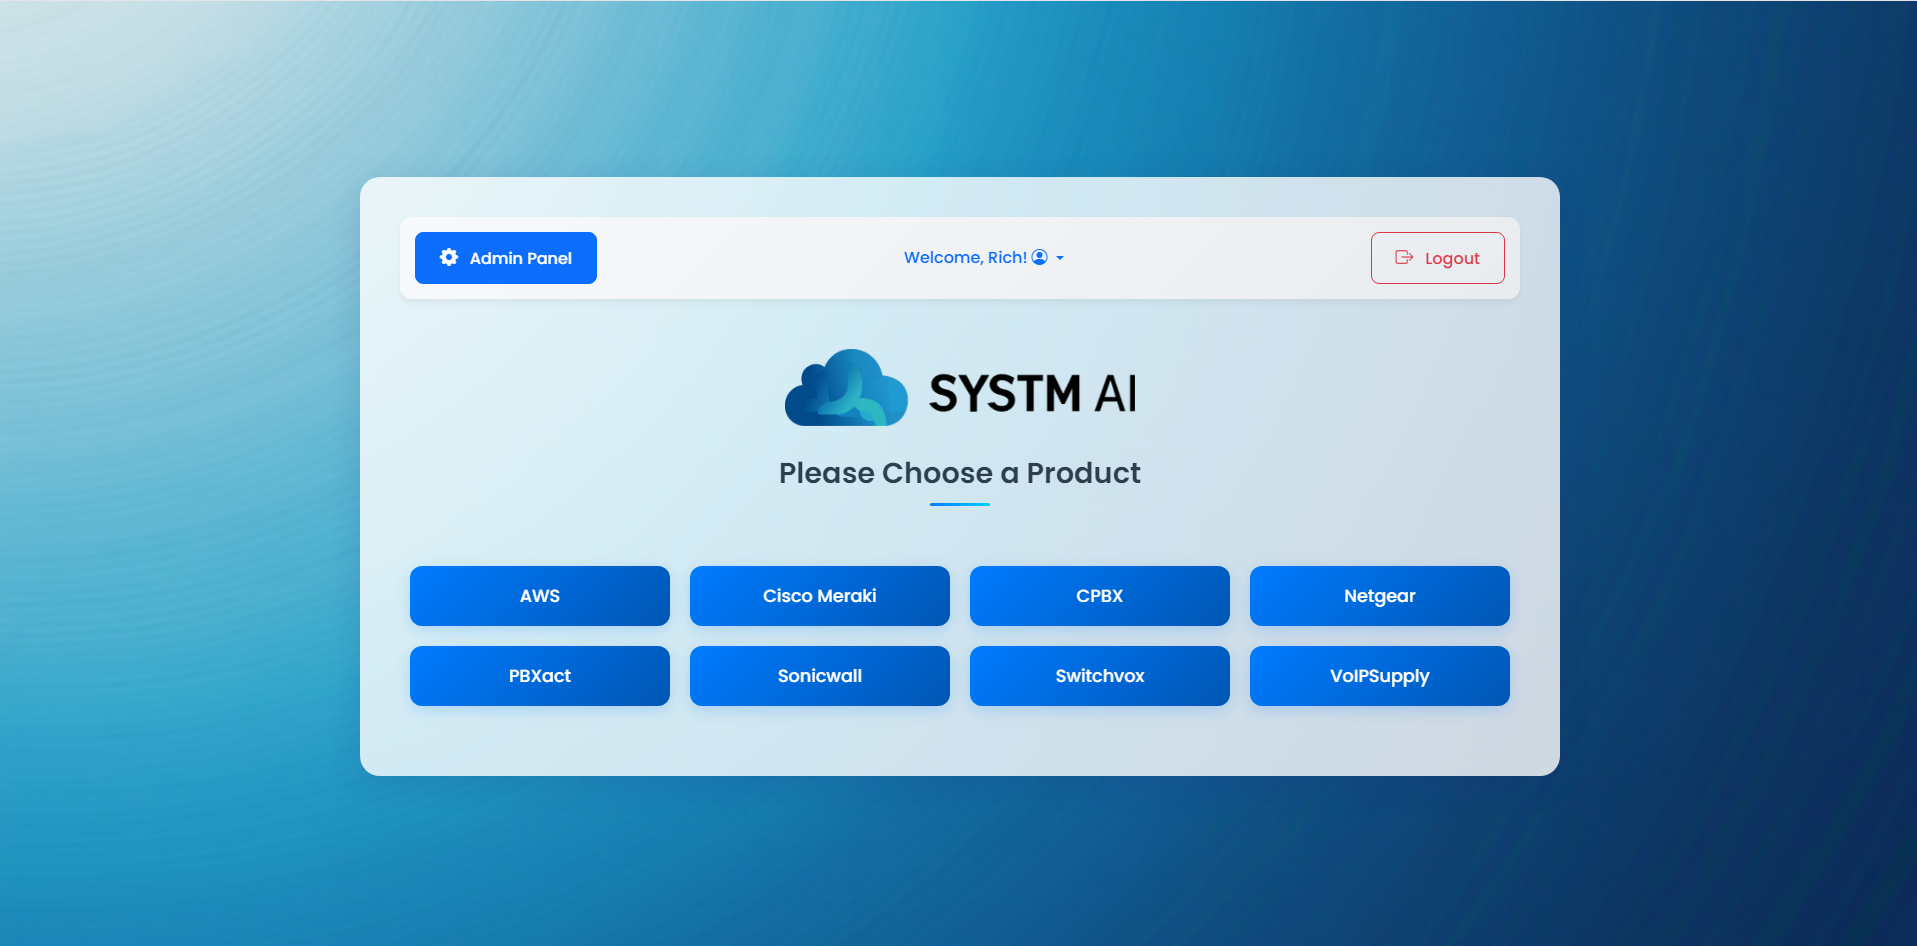Choose the Cisco Meraki product
Viewport: 1917px width, 946px height.
point(819,596)
